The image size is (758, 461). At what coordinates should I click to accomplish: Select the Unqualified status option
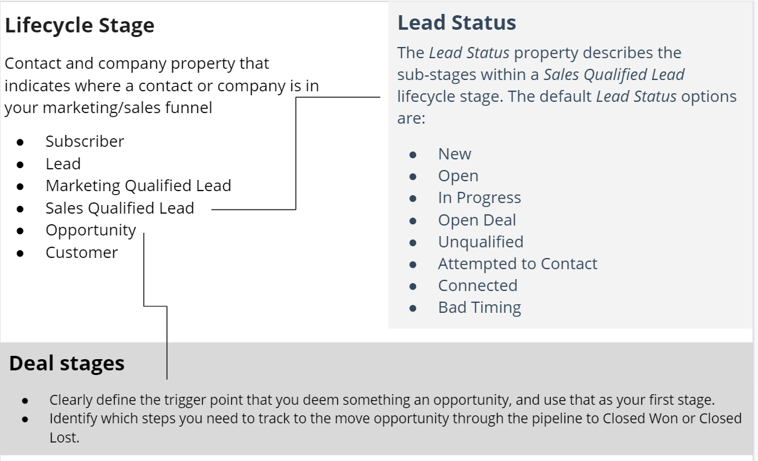[x=481, y=242]
